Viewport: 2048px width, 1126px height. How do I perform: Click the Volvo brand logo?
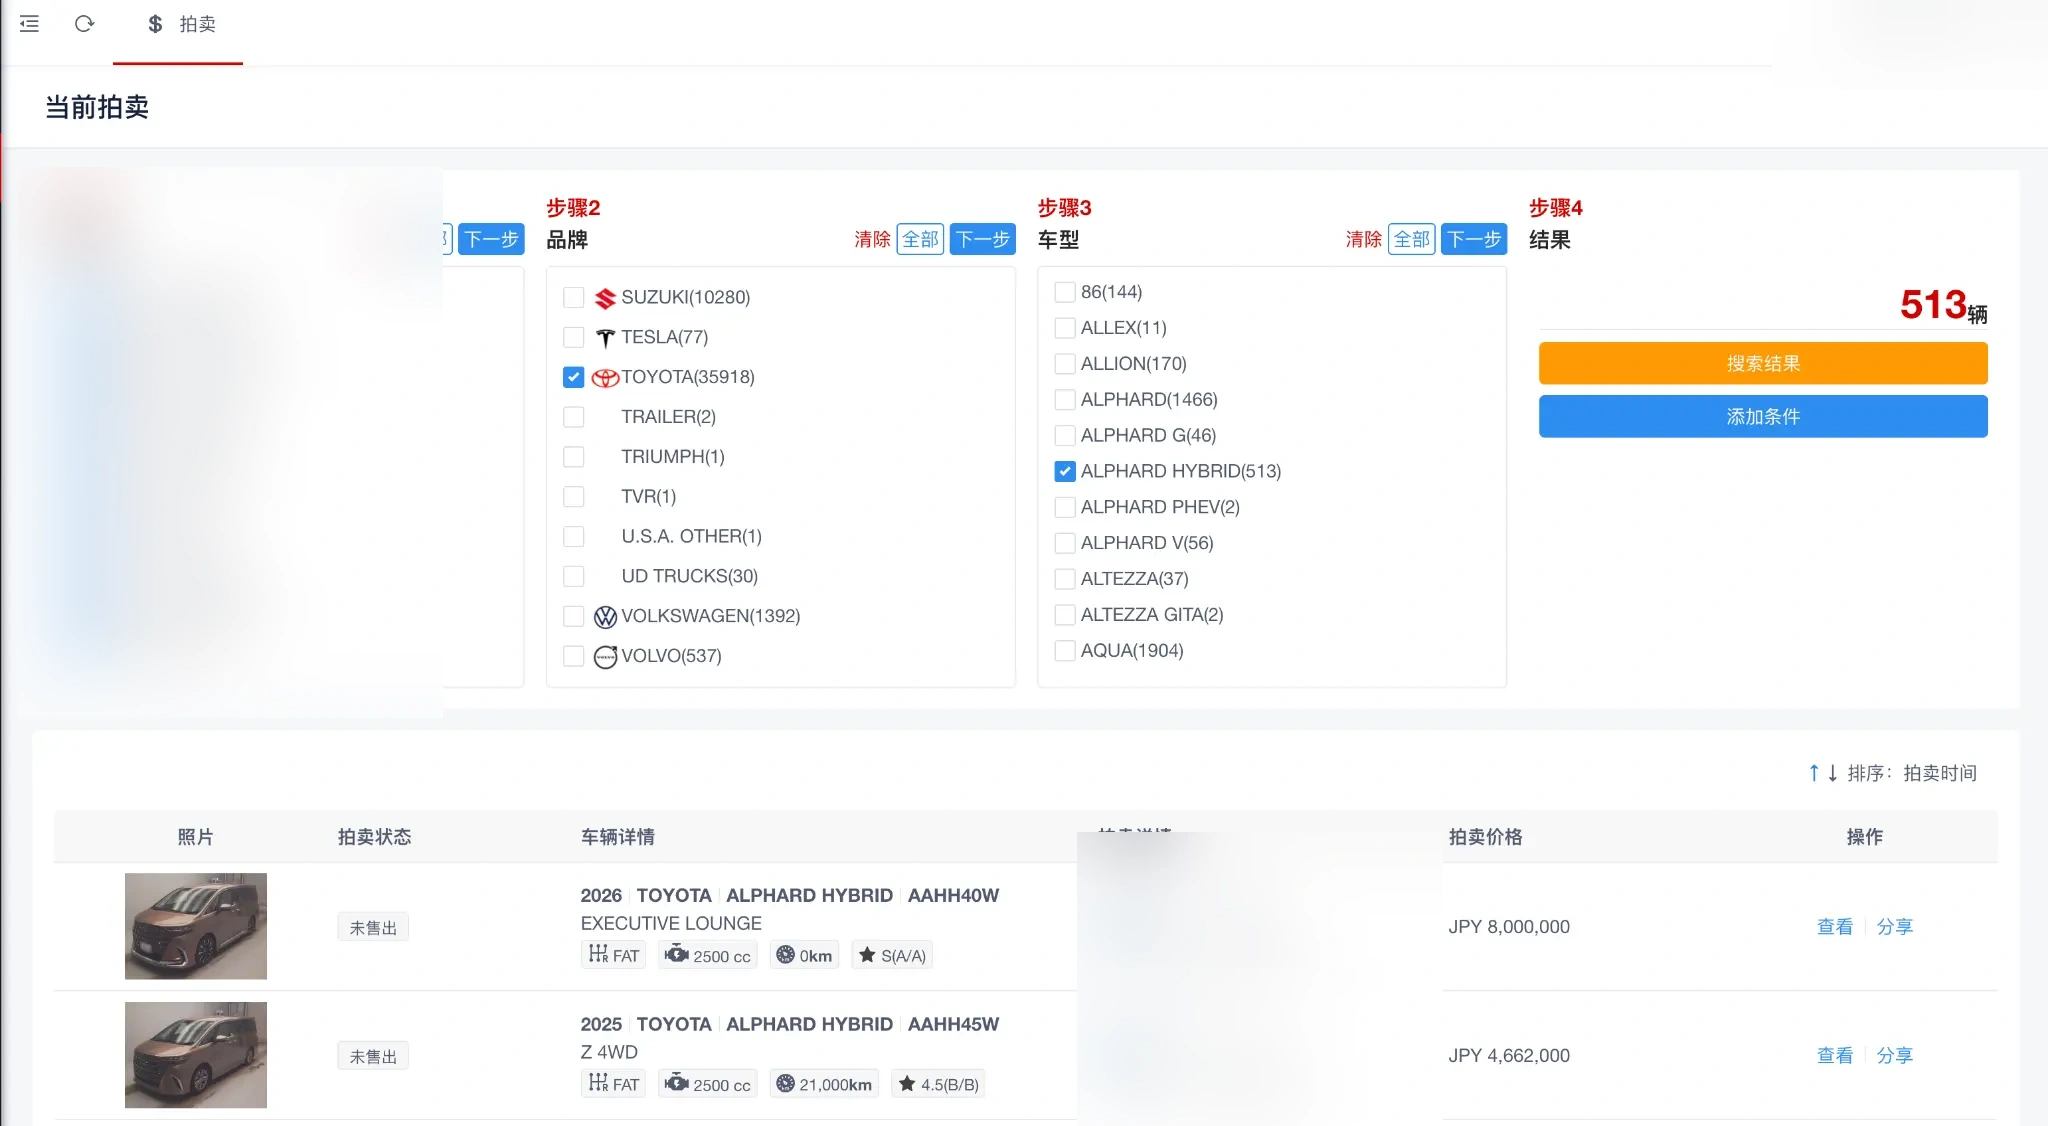coord(605,657)
